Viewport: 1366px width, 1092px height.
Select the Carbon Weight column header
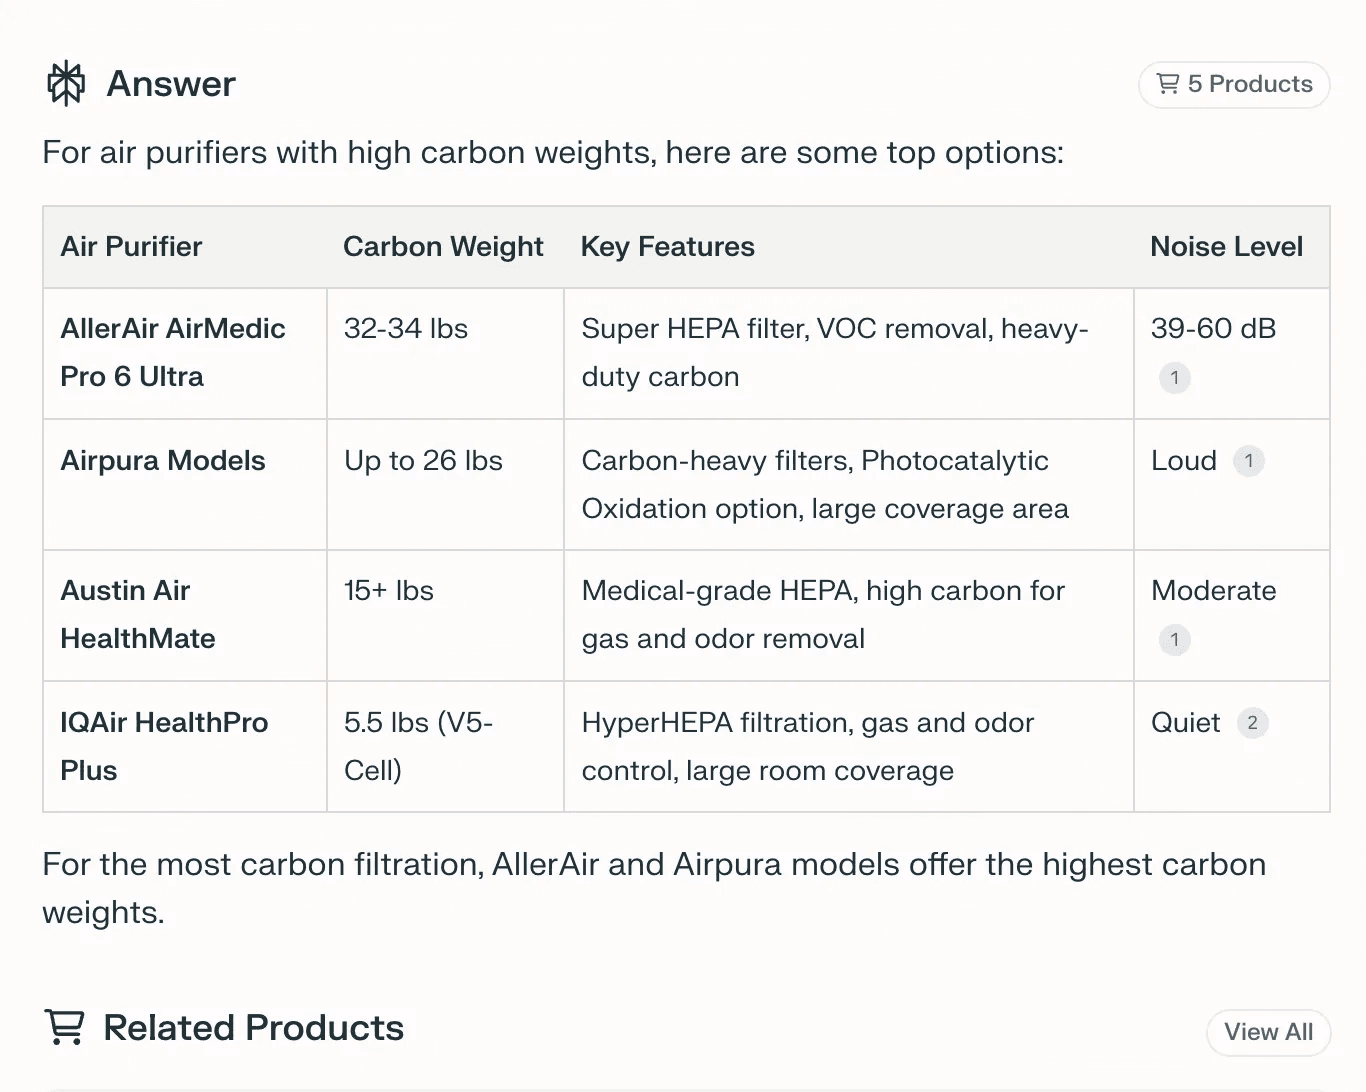443,247
